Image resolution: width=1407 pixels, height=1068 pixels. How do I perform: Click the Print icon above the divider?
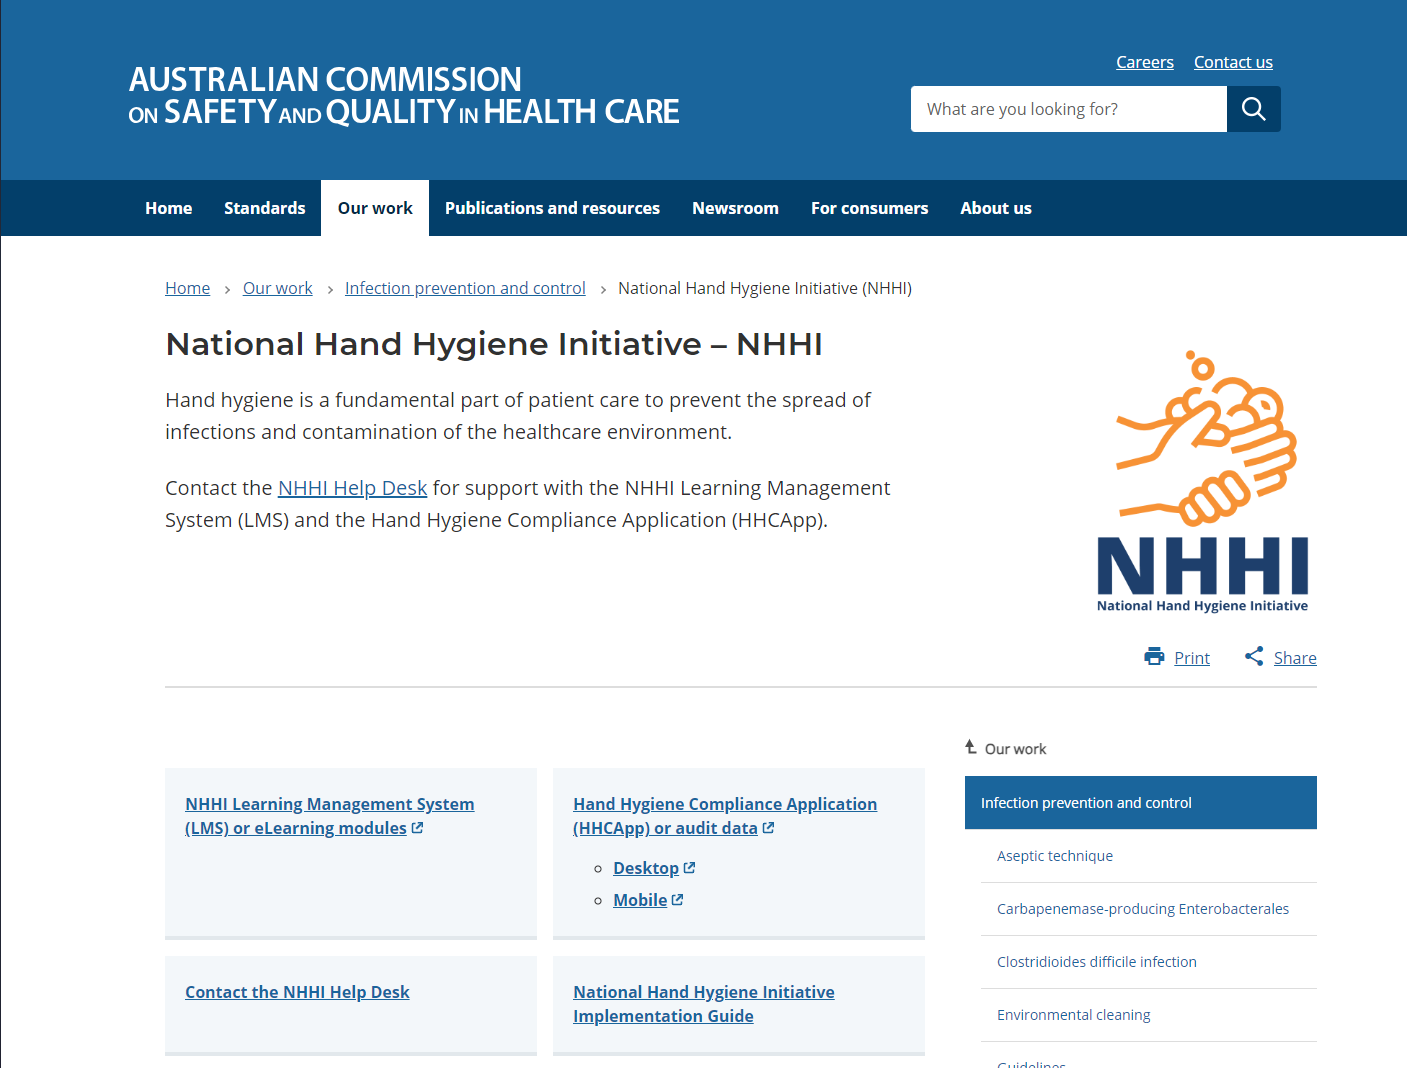click(x=1155, y=656)
